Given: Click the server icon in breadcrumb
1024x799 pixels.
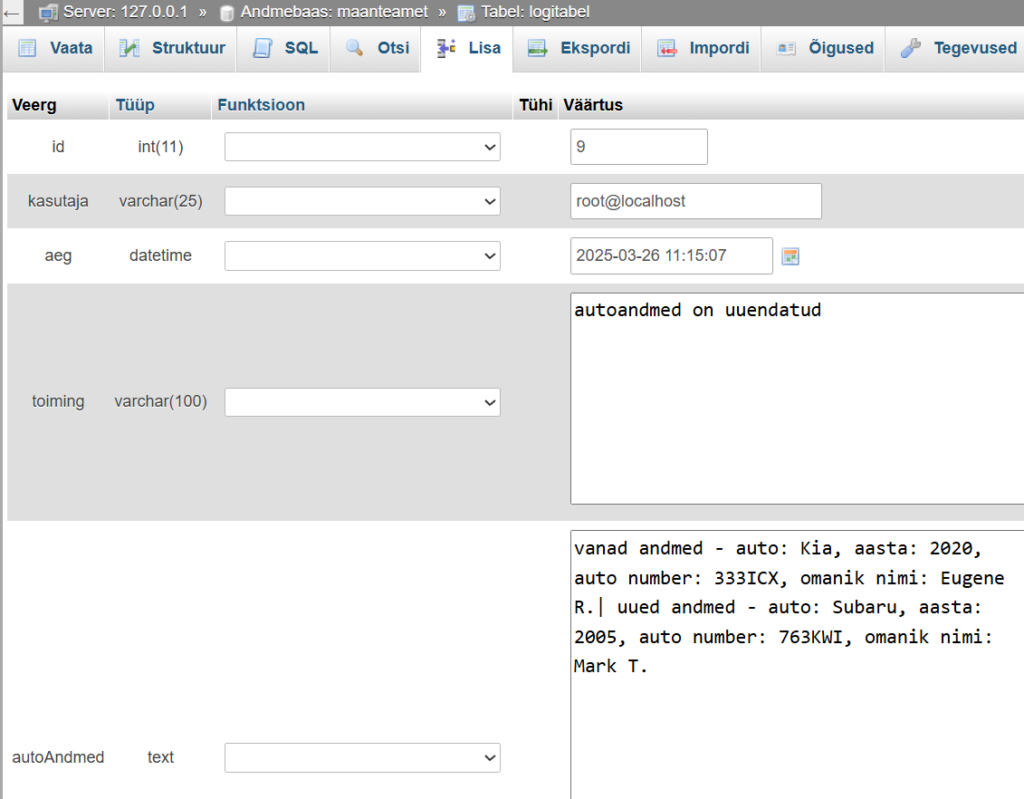Looking at the screenshot, I should (x=48, y=12).
